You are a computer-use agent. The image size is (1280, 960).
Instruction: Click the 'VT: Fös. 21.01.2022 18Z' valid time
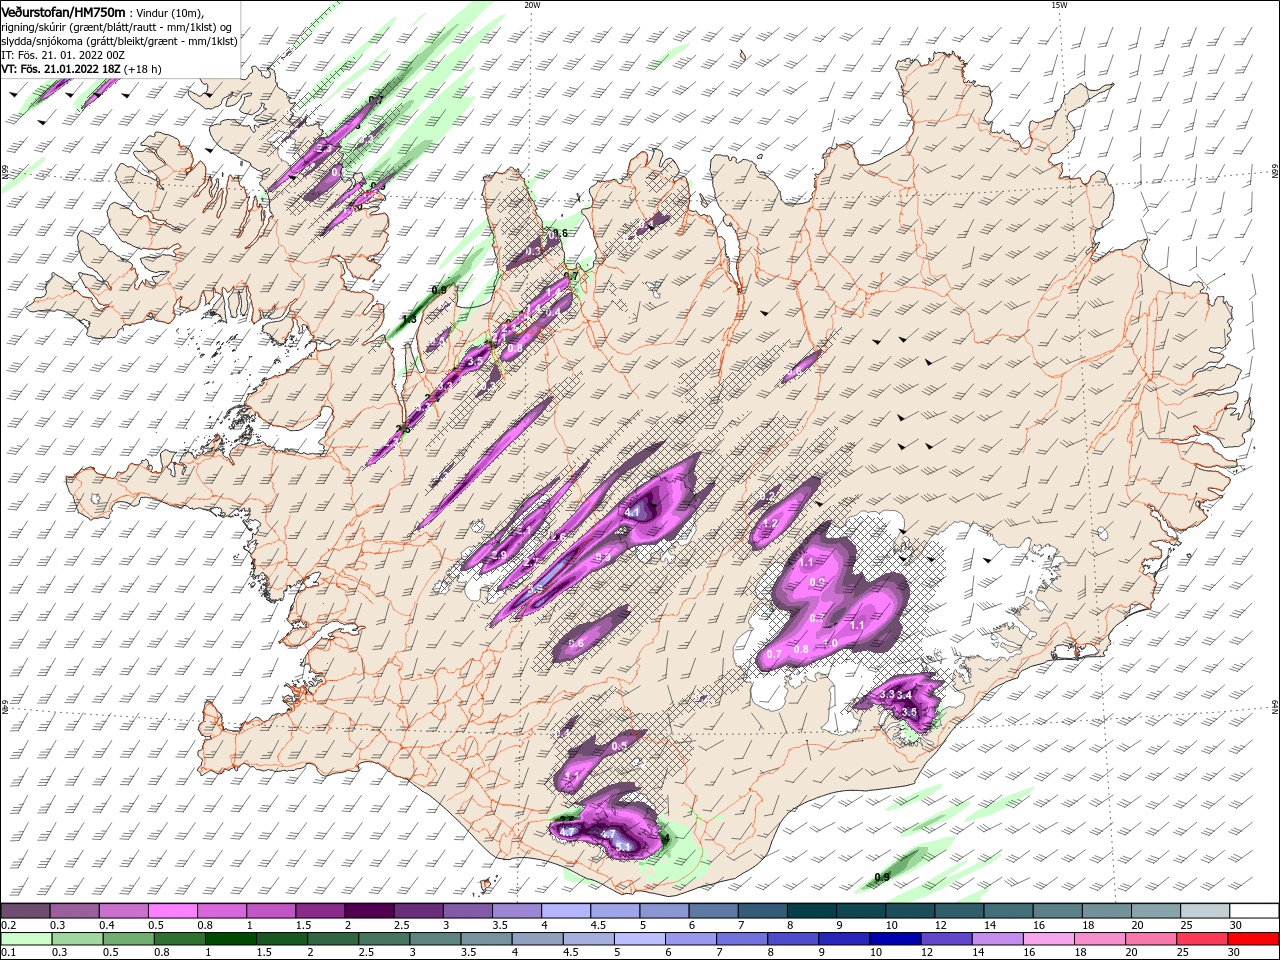(x=62, y=69)
